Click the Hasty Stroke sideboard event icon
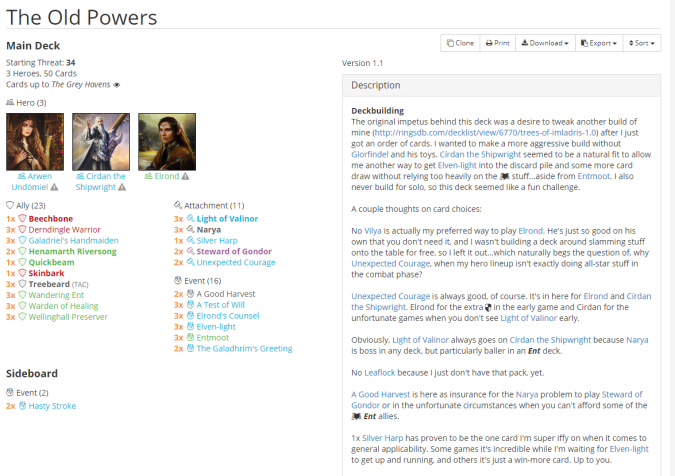Viewport: 675px width, 476px height. (x=22, y=405)
